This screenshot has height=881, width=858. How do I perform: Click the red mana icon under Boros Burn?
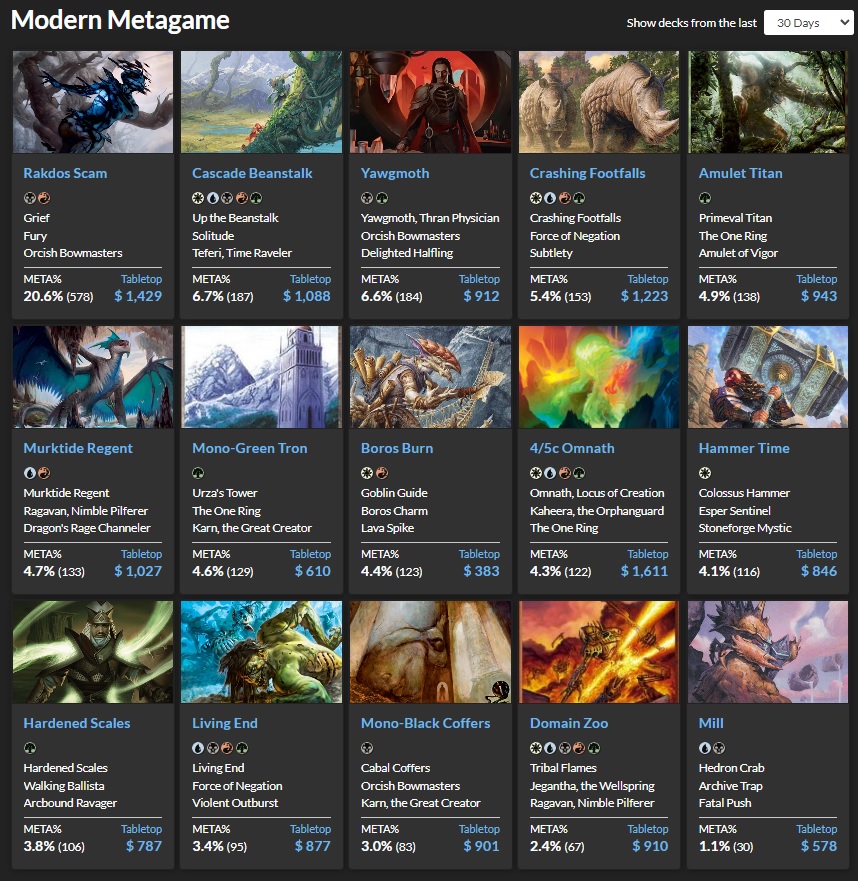(x=382, y=473)
